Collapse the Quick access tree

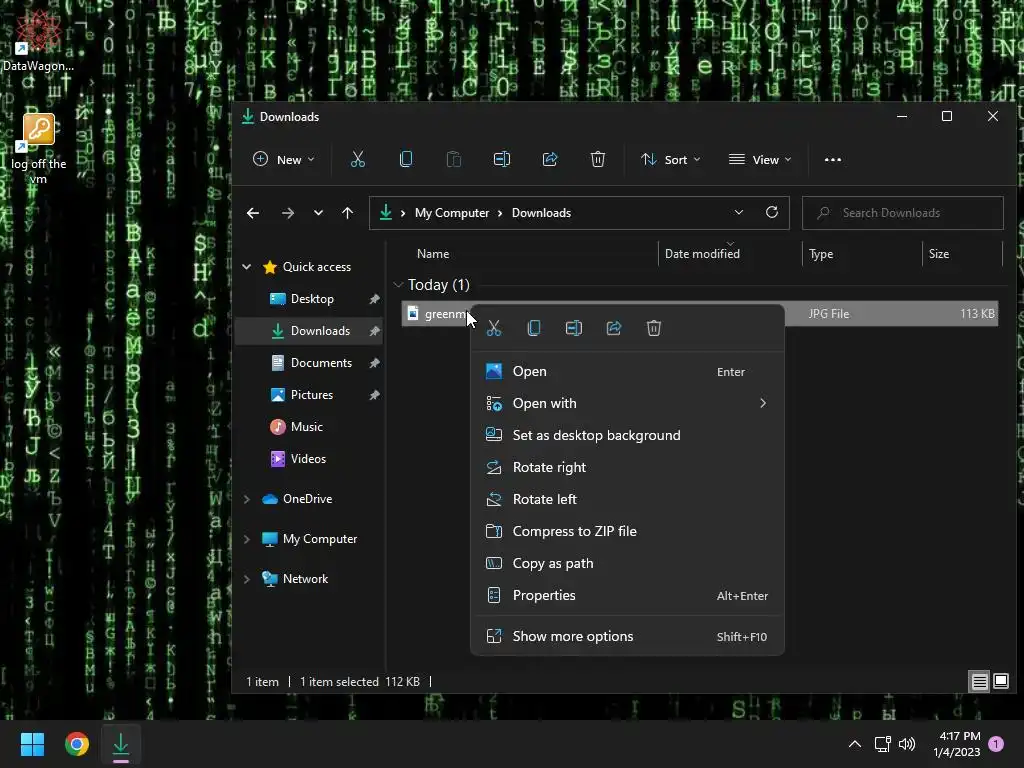[247, 267]
